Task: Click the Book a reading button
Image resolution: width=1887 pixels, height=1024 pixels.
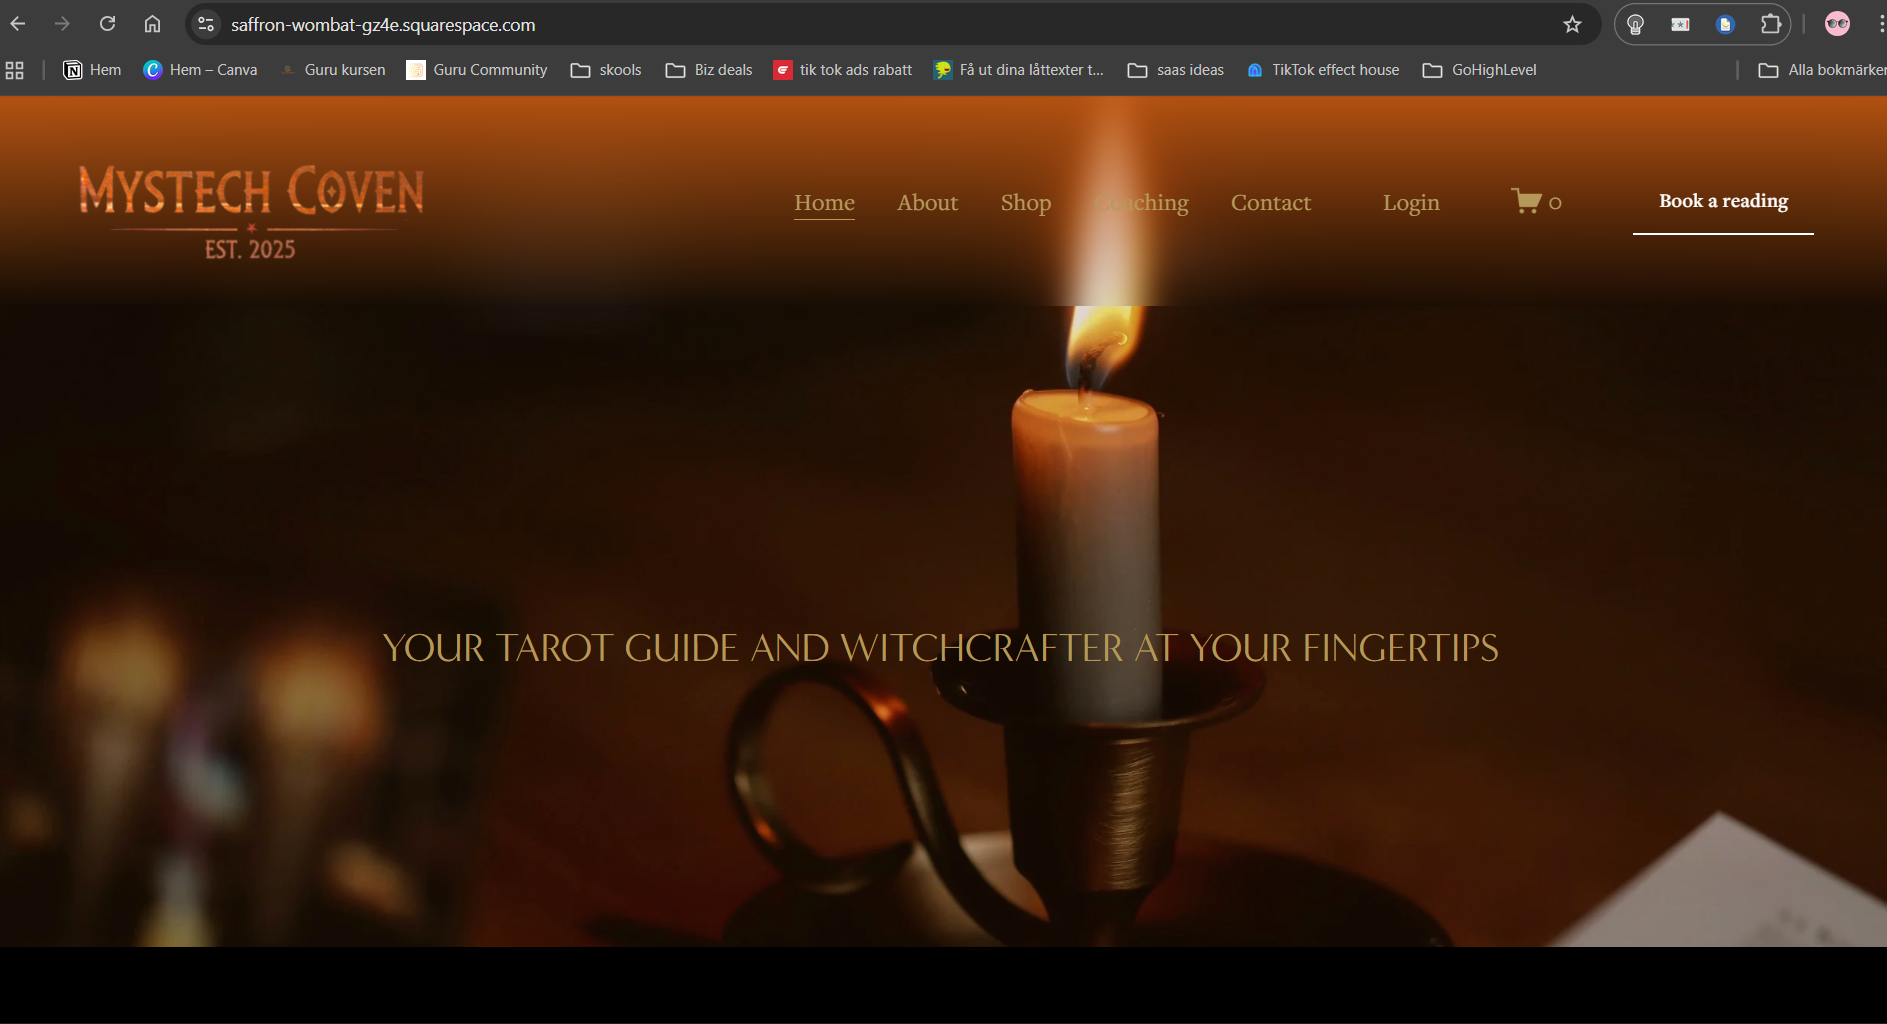Action: [x=1722, y=201]
